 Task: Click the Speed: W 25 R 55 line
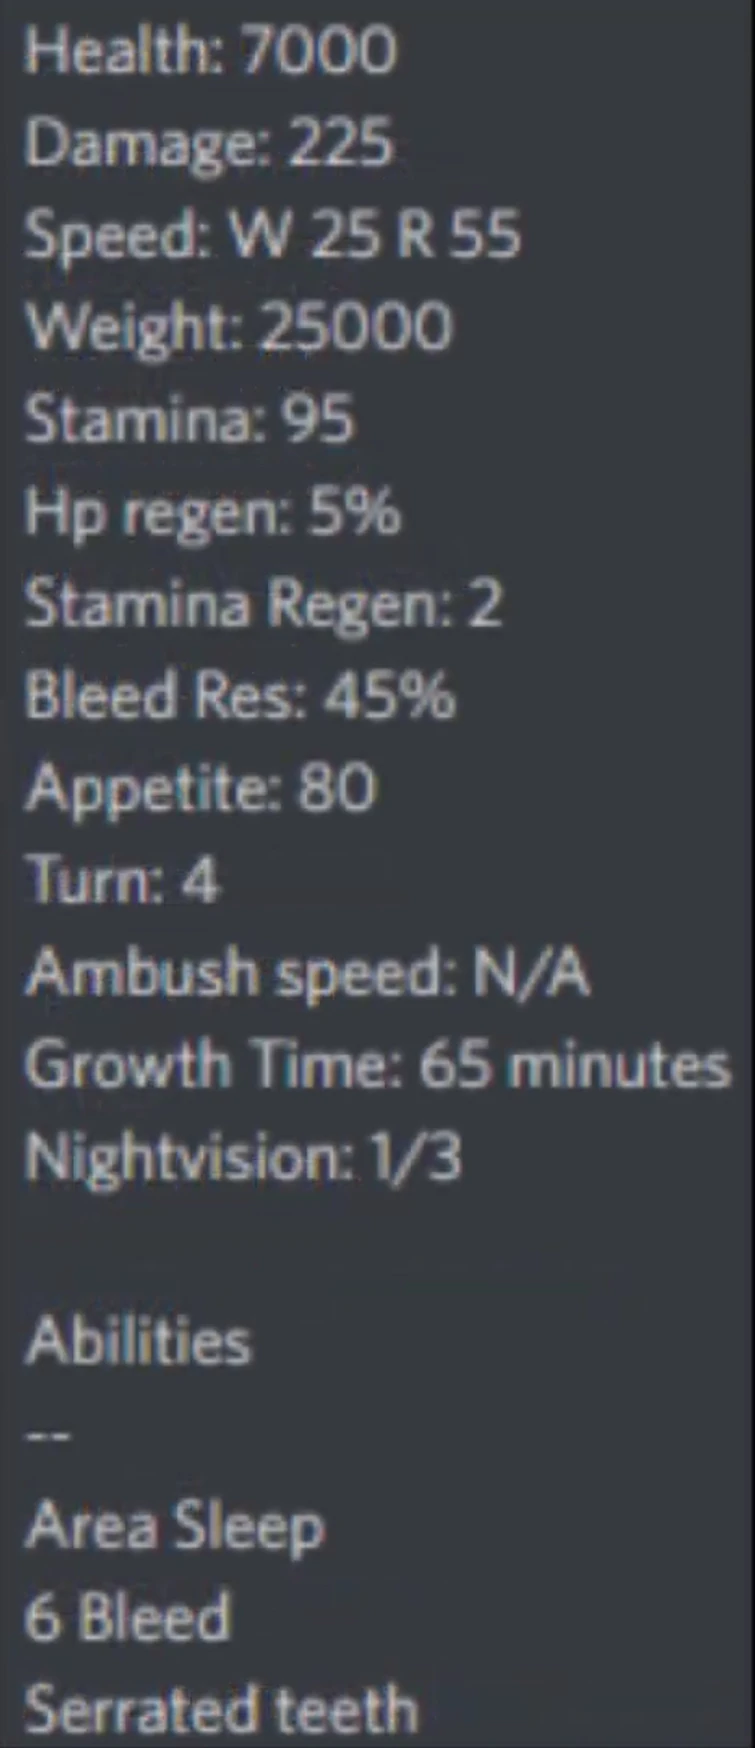point(272,235)
